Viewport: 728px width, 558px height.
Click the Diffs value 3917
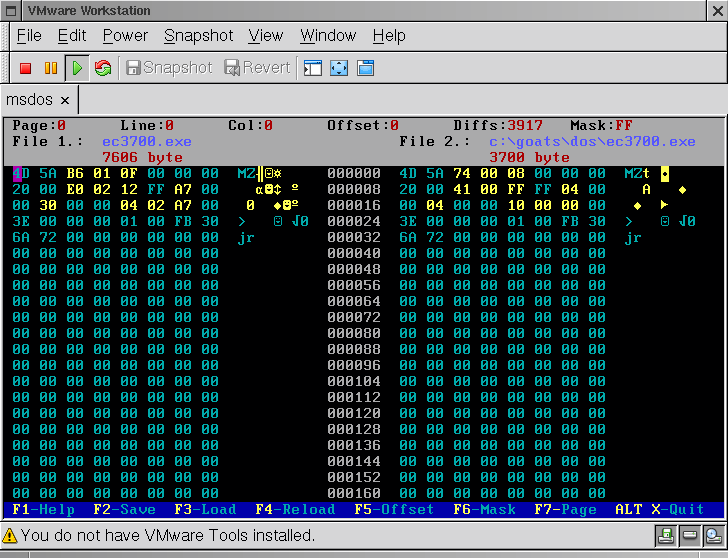point(525,125)
